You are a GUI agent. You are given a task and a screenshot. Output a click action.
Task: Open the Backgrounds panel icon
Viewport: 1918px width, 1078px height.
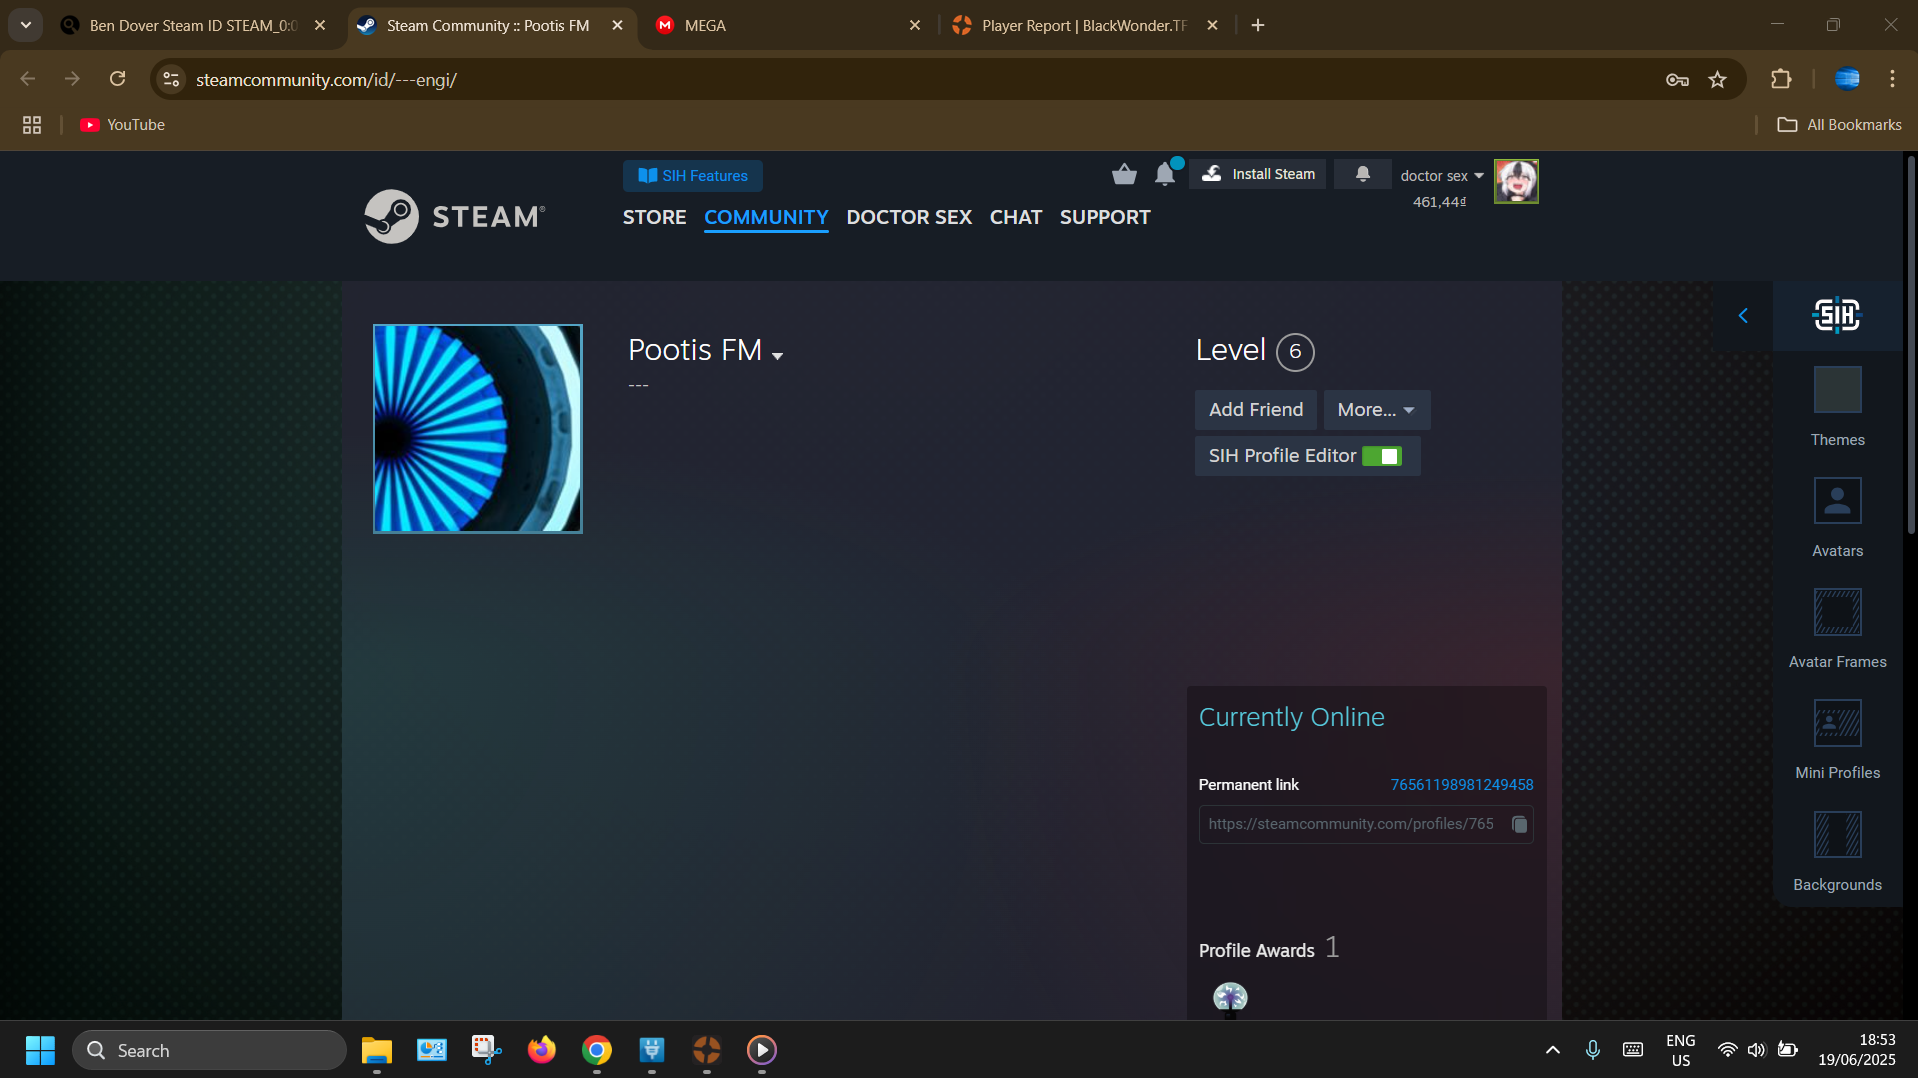[x=1837, y=835]
